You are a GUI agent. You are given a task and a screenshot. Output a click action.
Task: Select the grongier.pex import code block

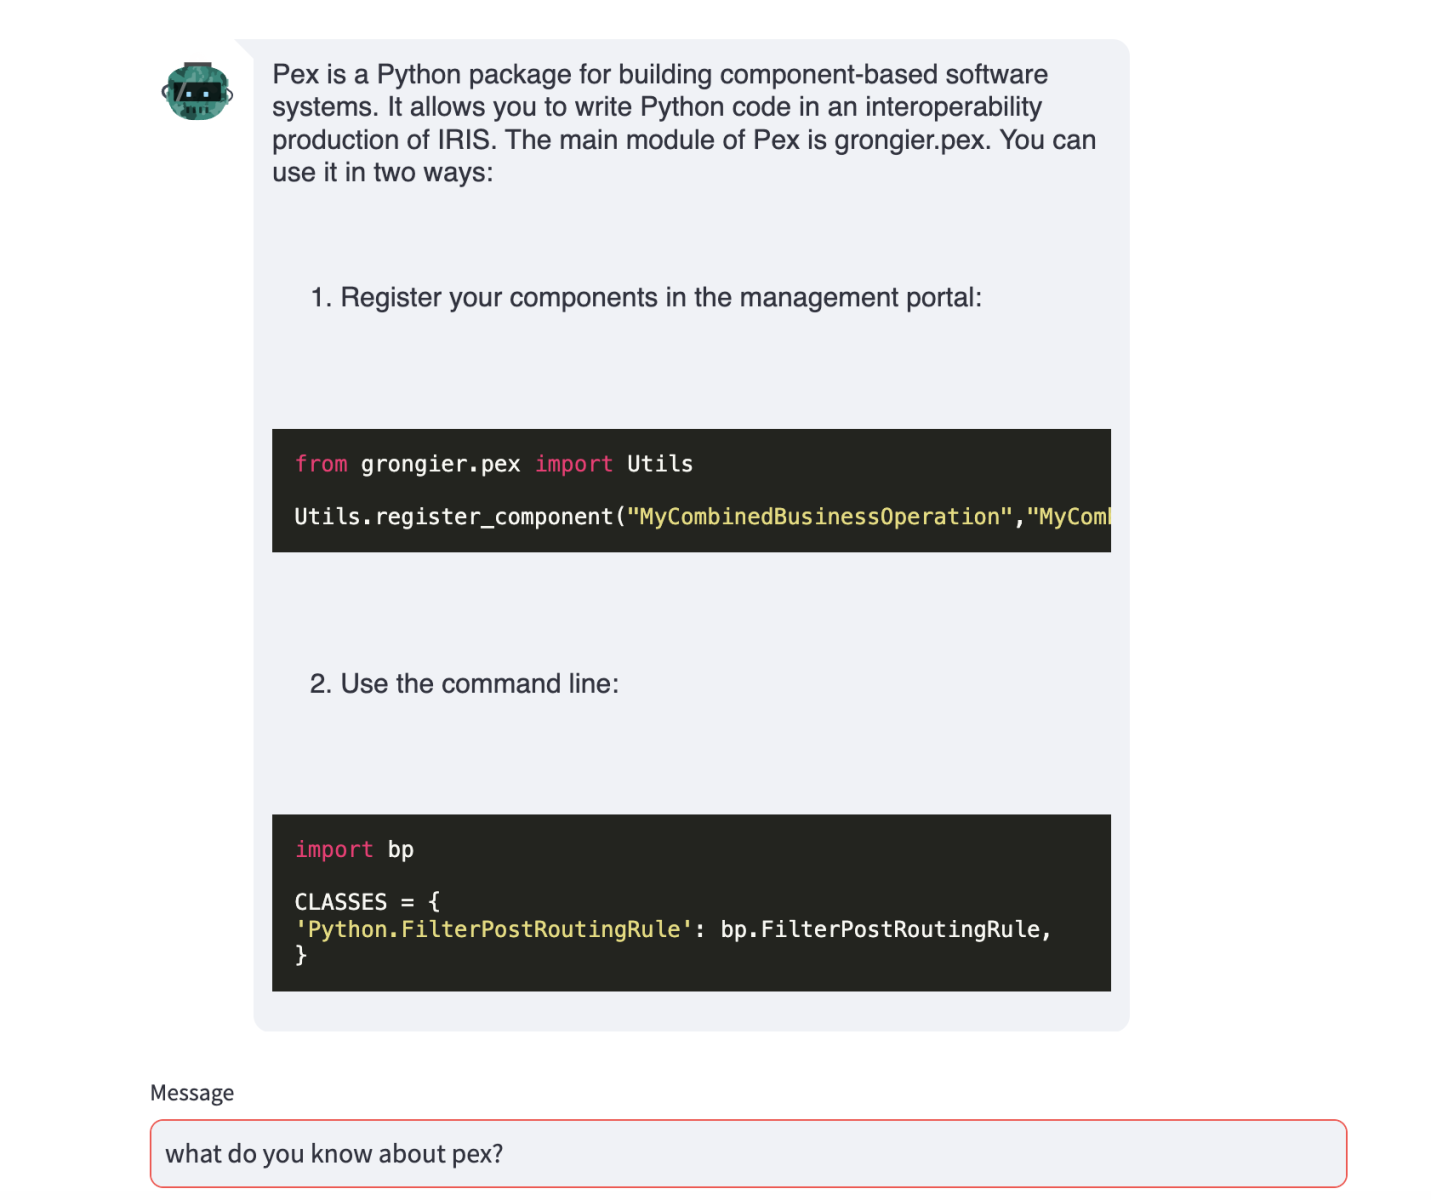pos(691,490)
